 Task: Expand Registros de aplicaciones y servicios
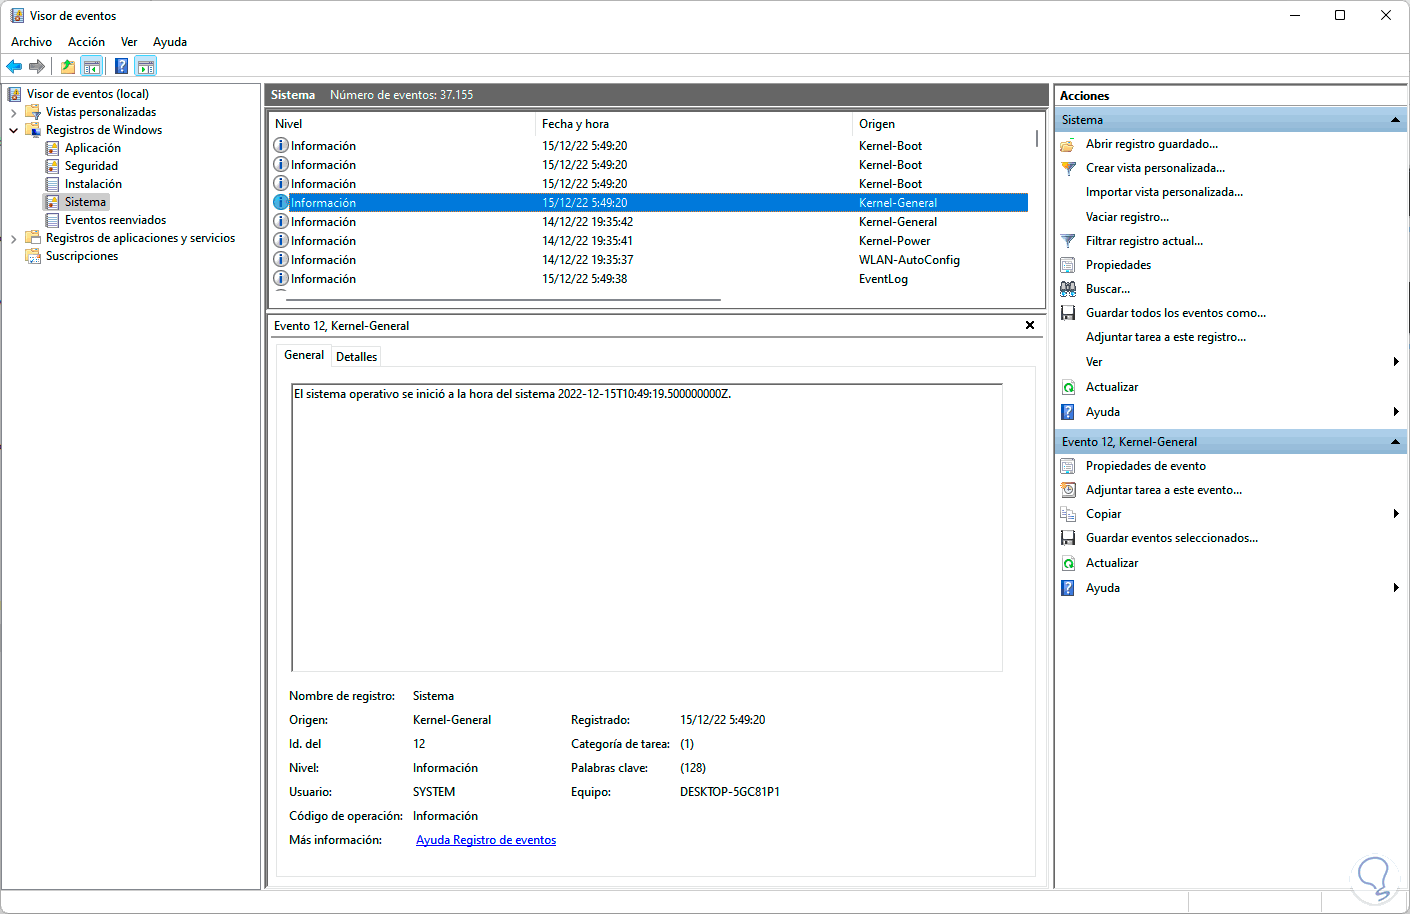click(x=13, y=239)
